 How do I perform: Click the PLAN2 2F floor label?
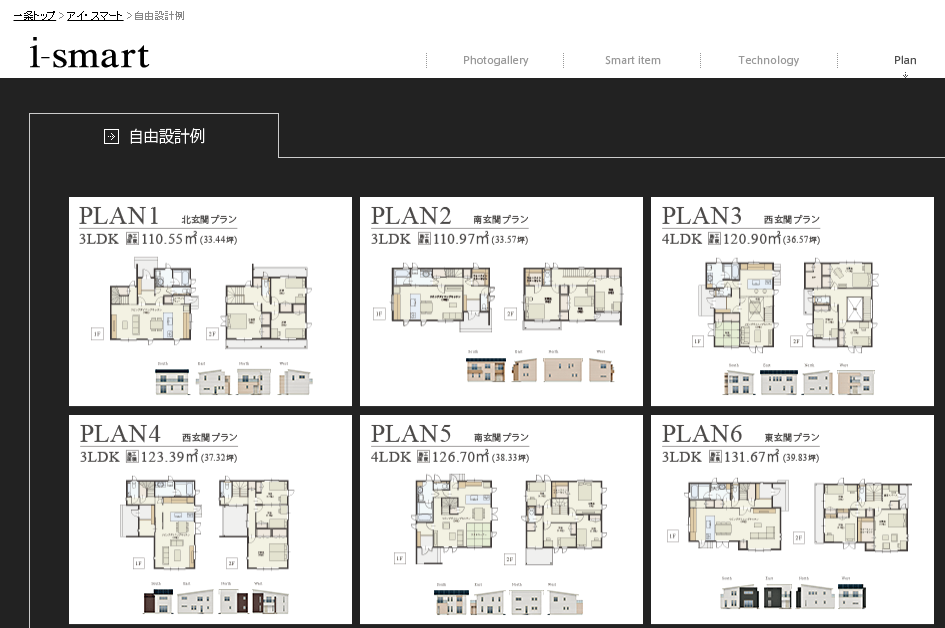click(510, 313)
